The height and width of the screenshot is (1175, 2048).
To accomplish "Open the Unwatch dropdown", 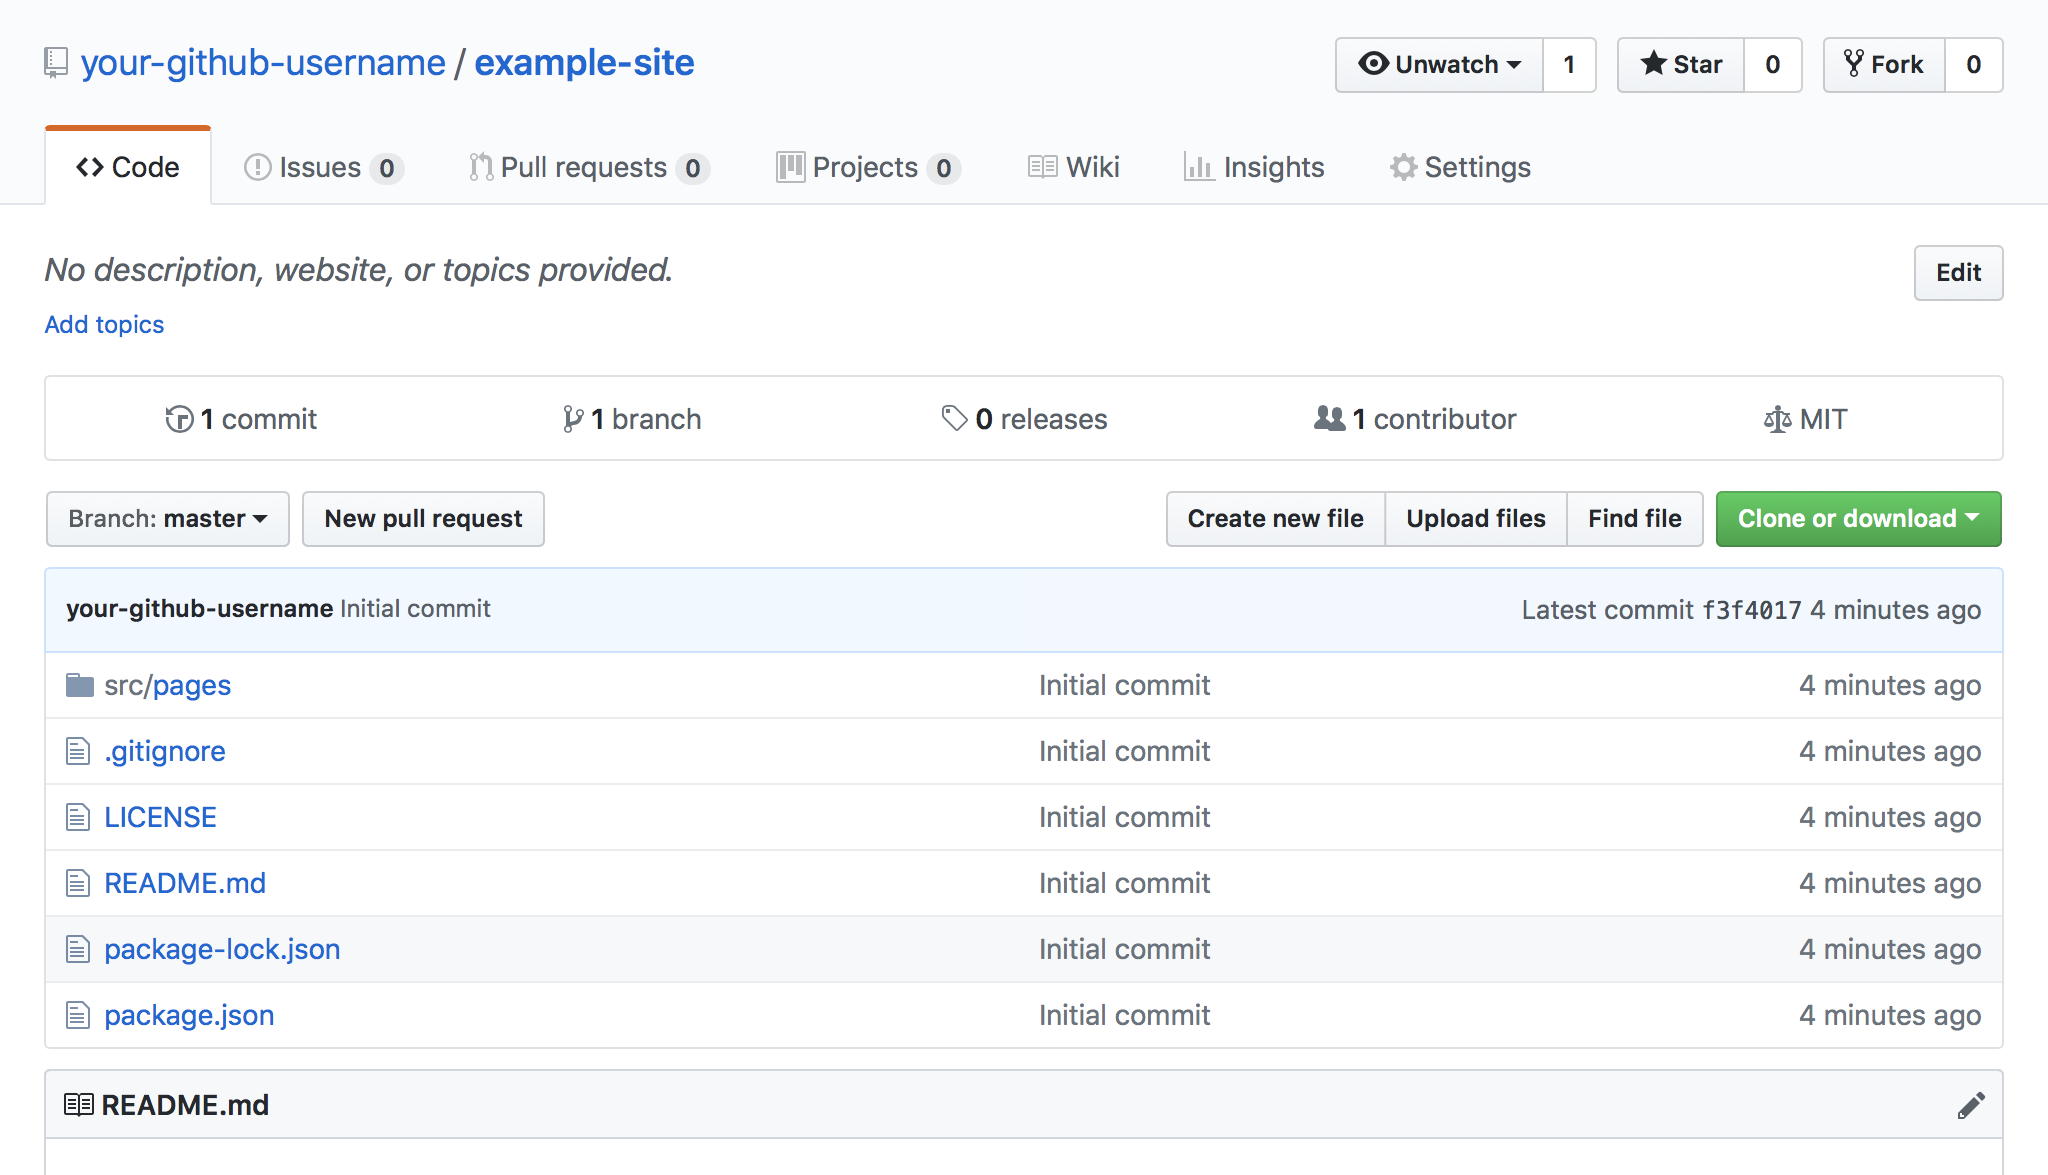I will [1440, 64].
